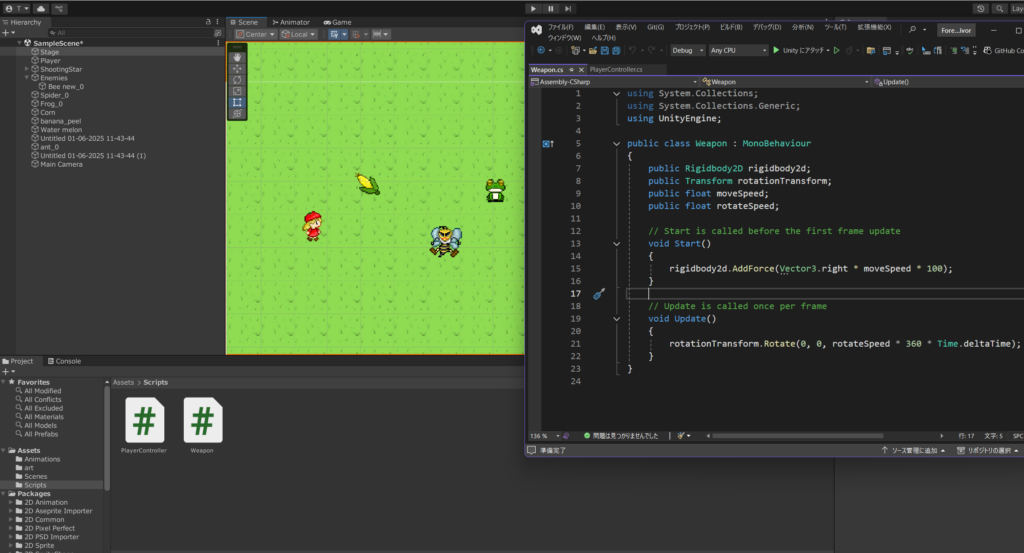Expand the ShootingStar object in Hierarchy

(x=27, y=69)
